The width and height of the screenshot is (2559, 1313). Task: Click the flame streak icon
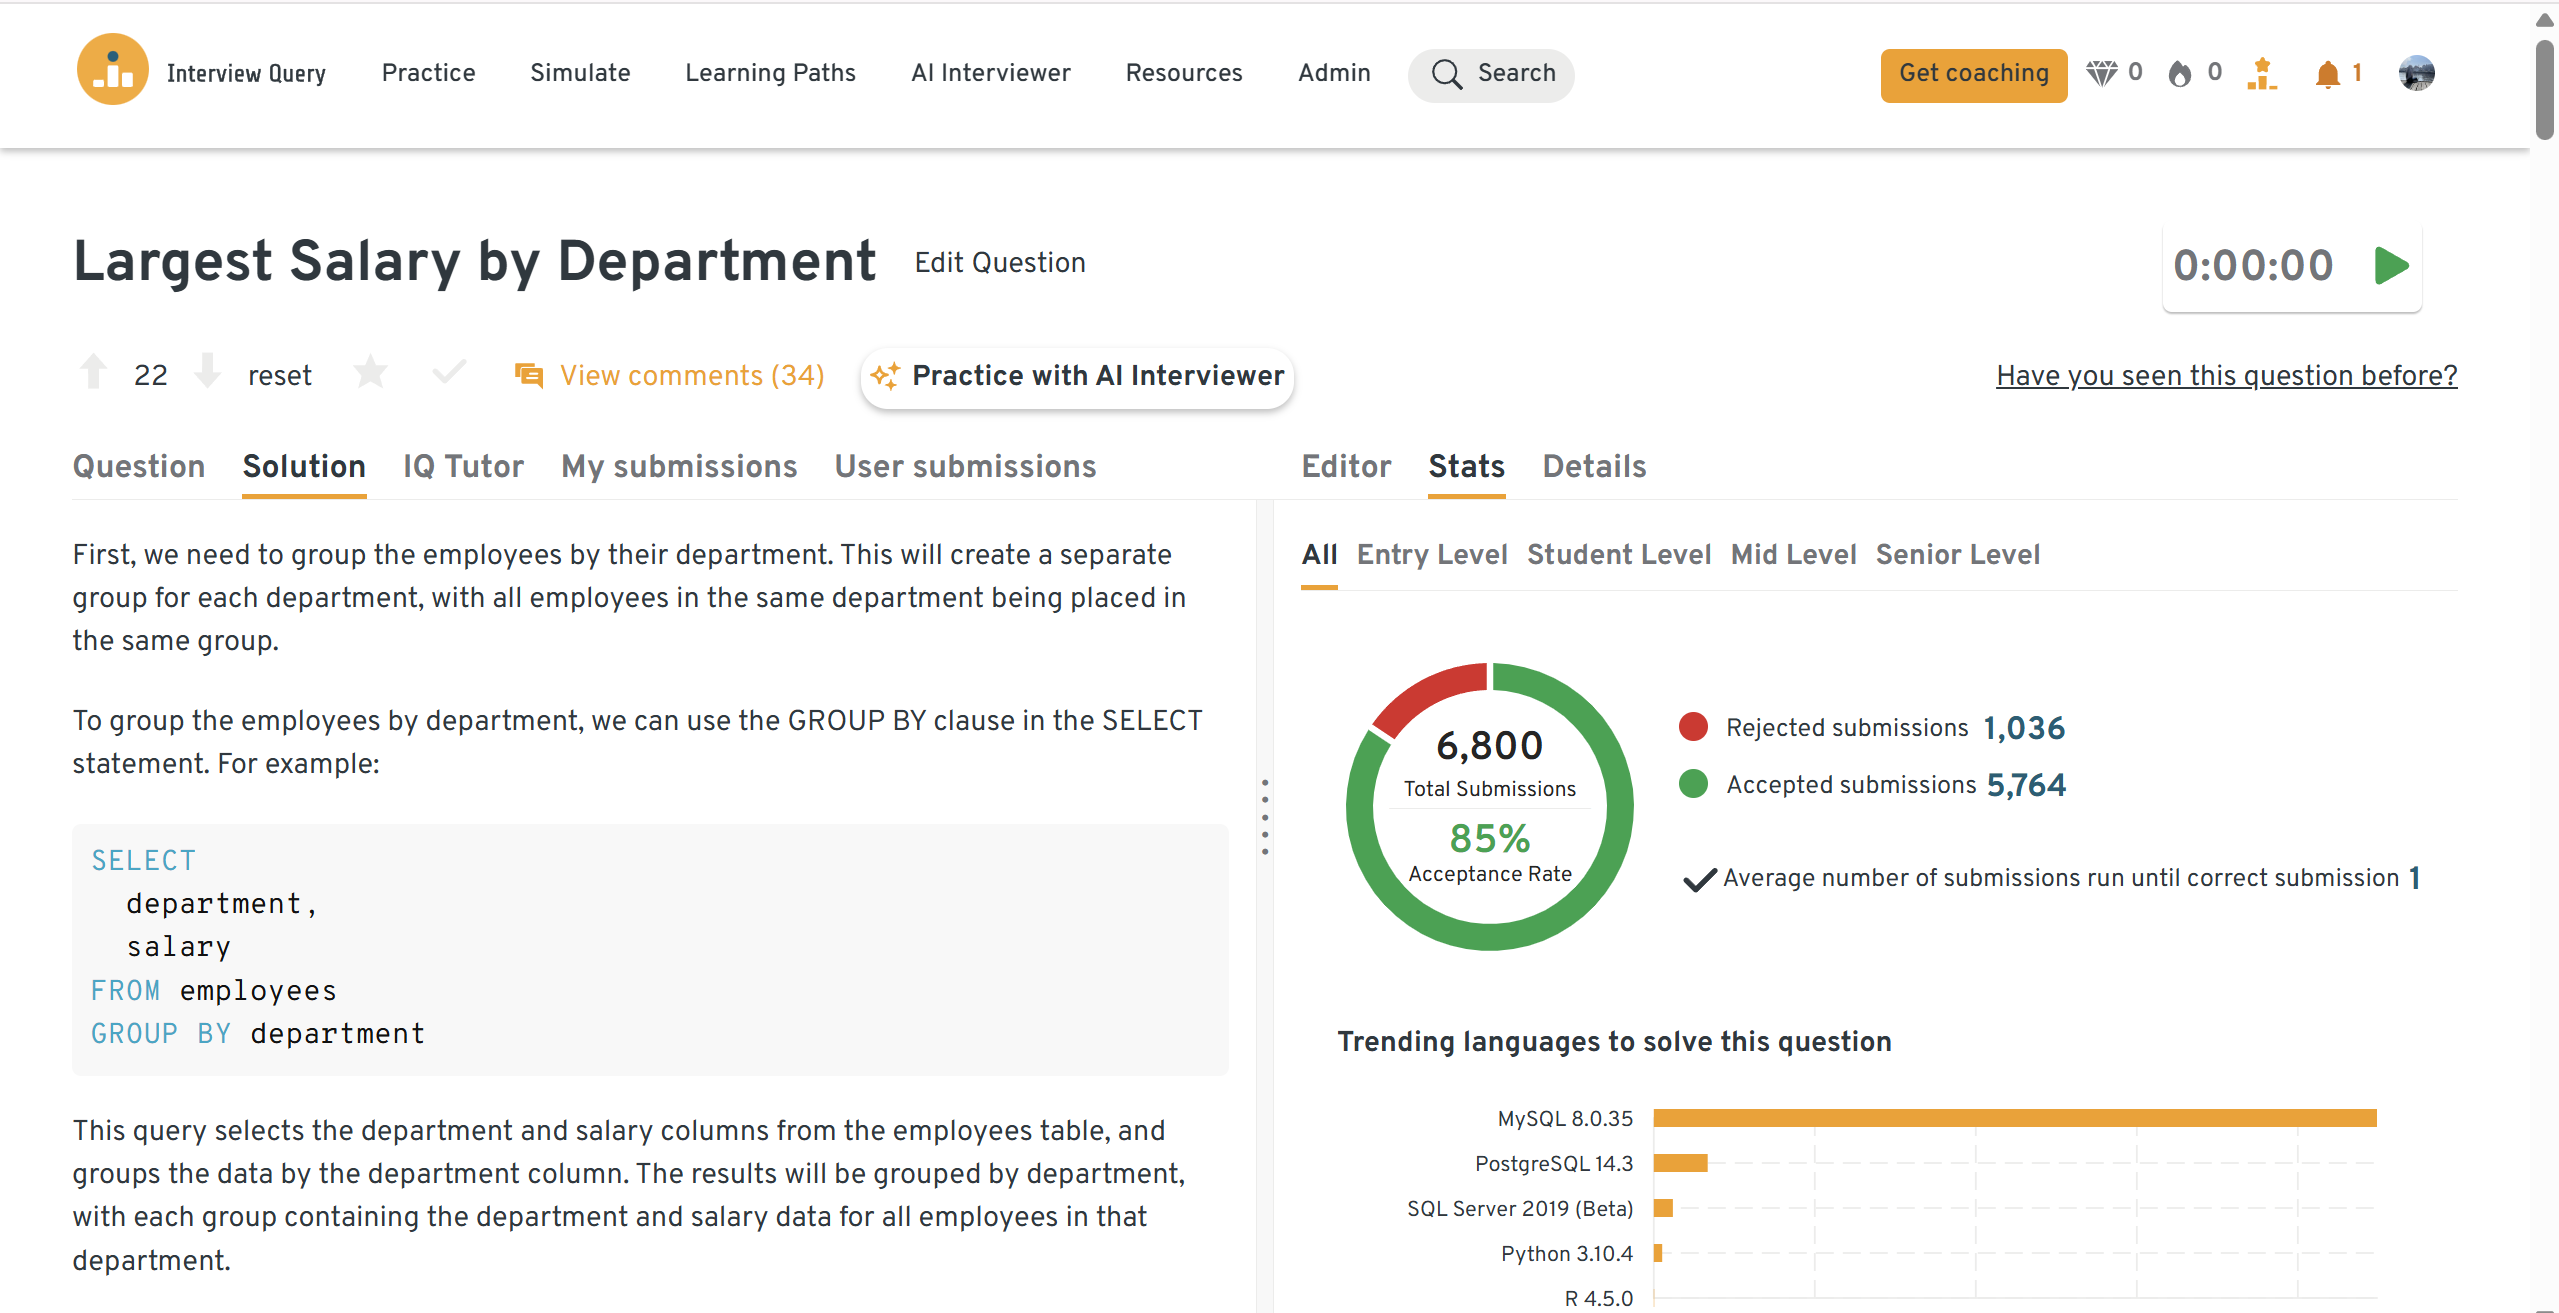(2180, 74)
